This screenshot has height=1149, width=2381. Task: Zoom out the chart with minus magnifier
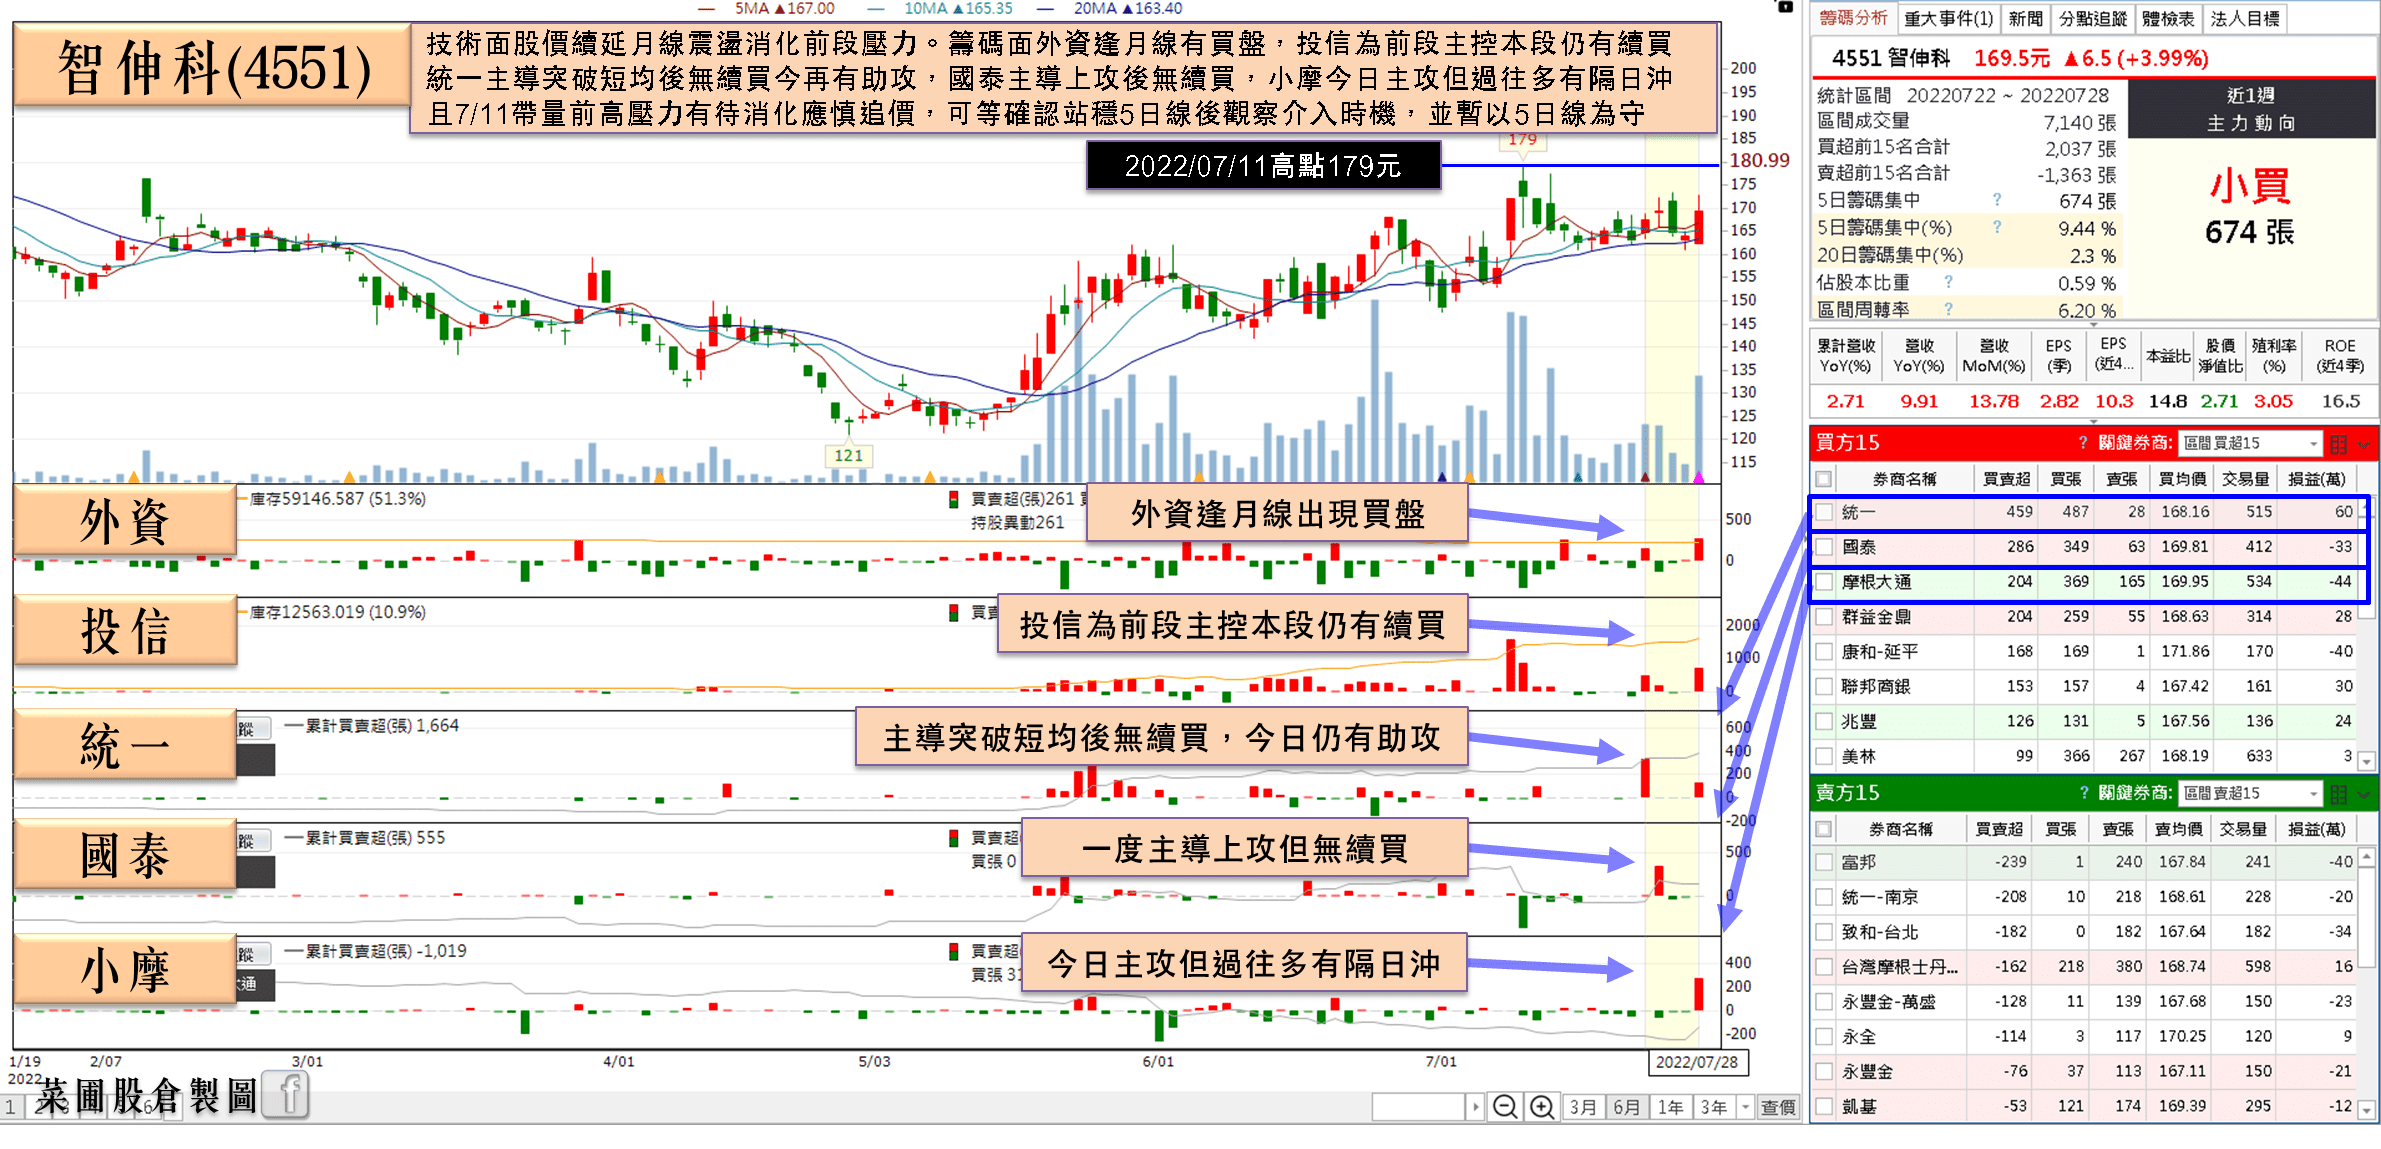coord(1505,1107)
